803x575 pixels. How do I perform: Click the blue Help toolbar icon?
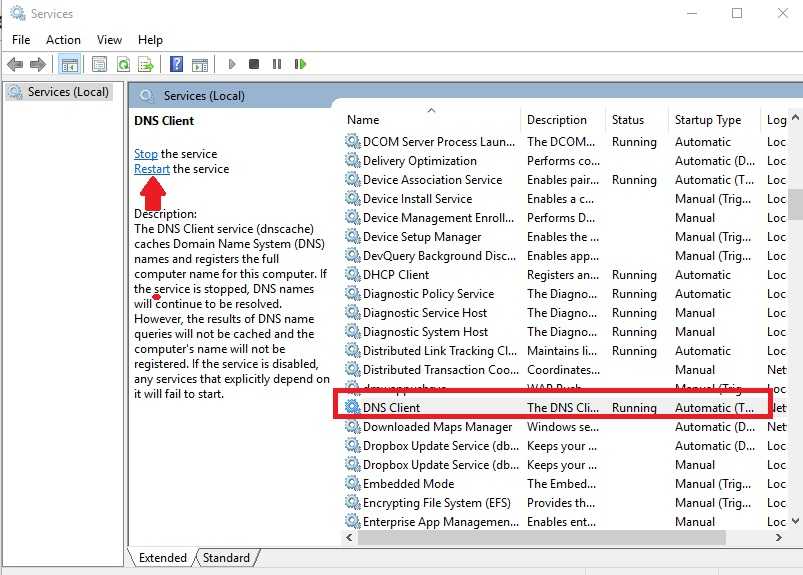coord(176,64)
